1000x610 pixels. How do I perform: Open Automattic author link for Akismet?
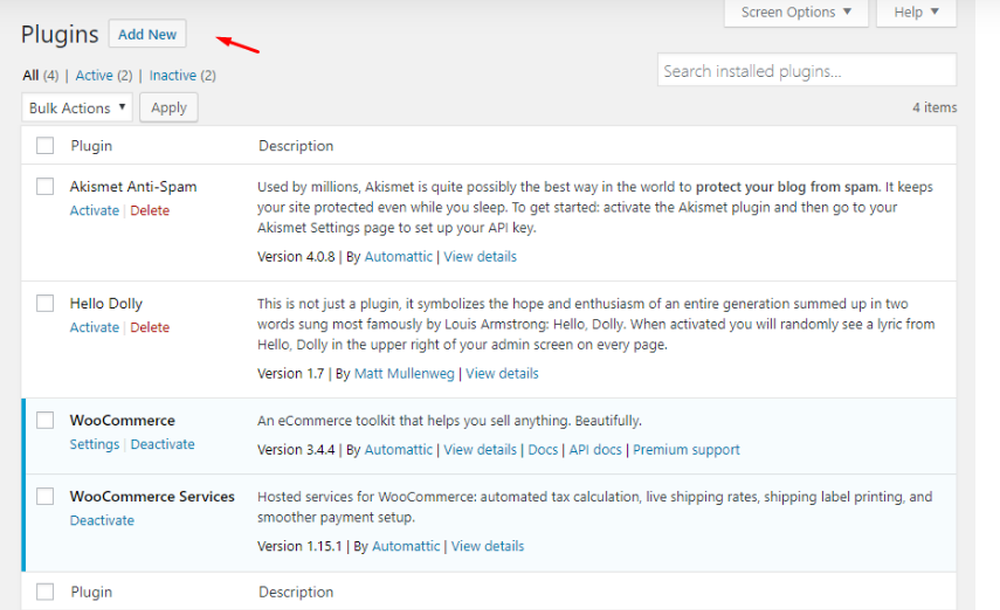398,257
